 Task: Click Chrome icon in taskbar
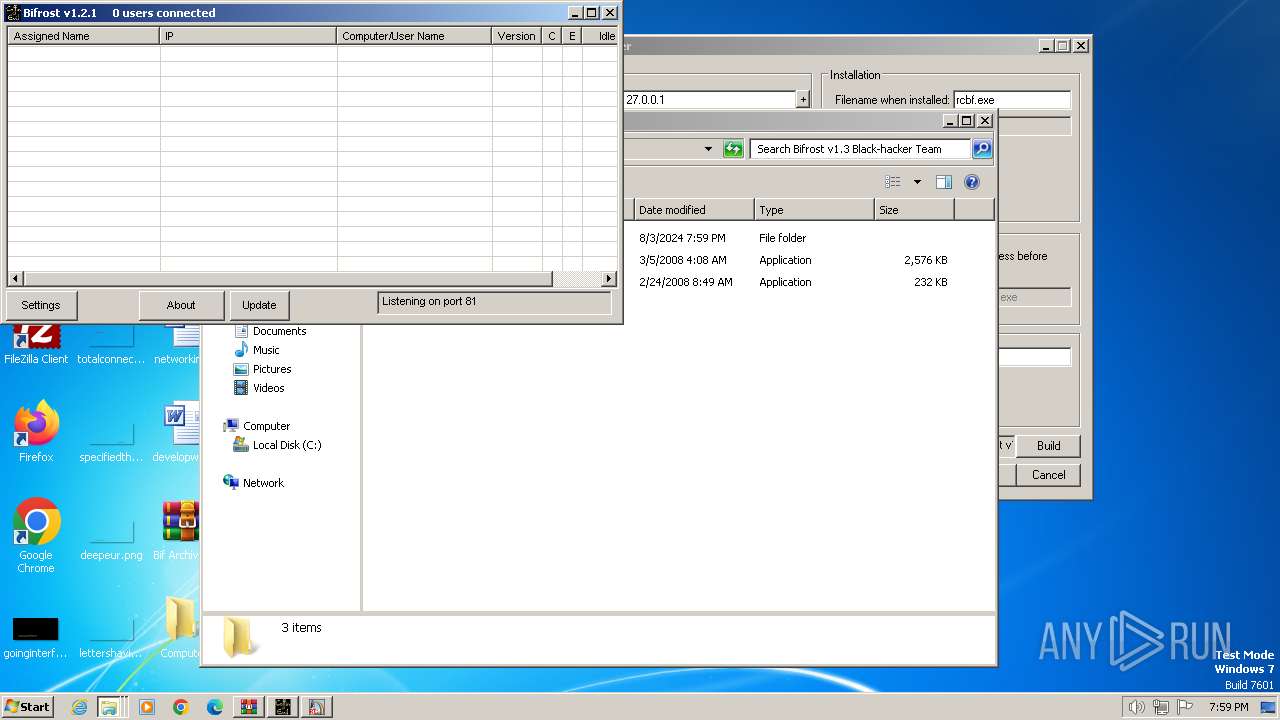click(181, 707)
